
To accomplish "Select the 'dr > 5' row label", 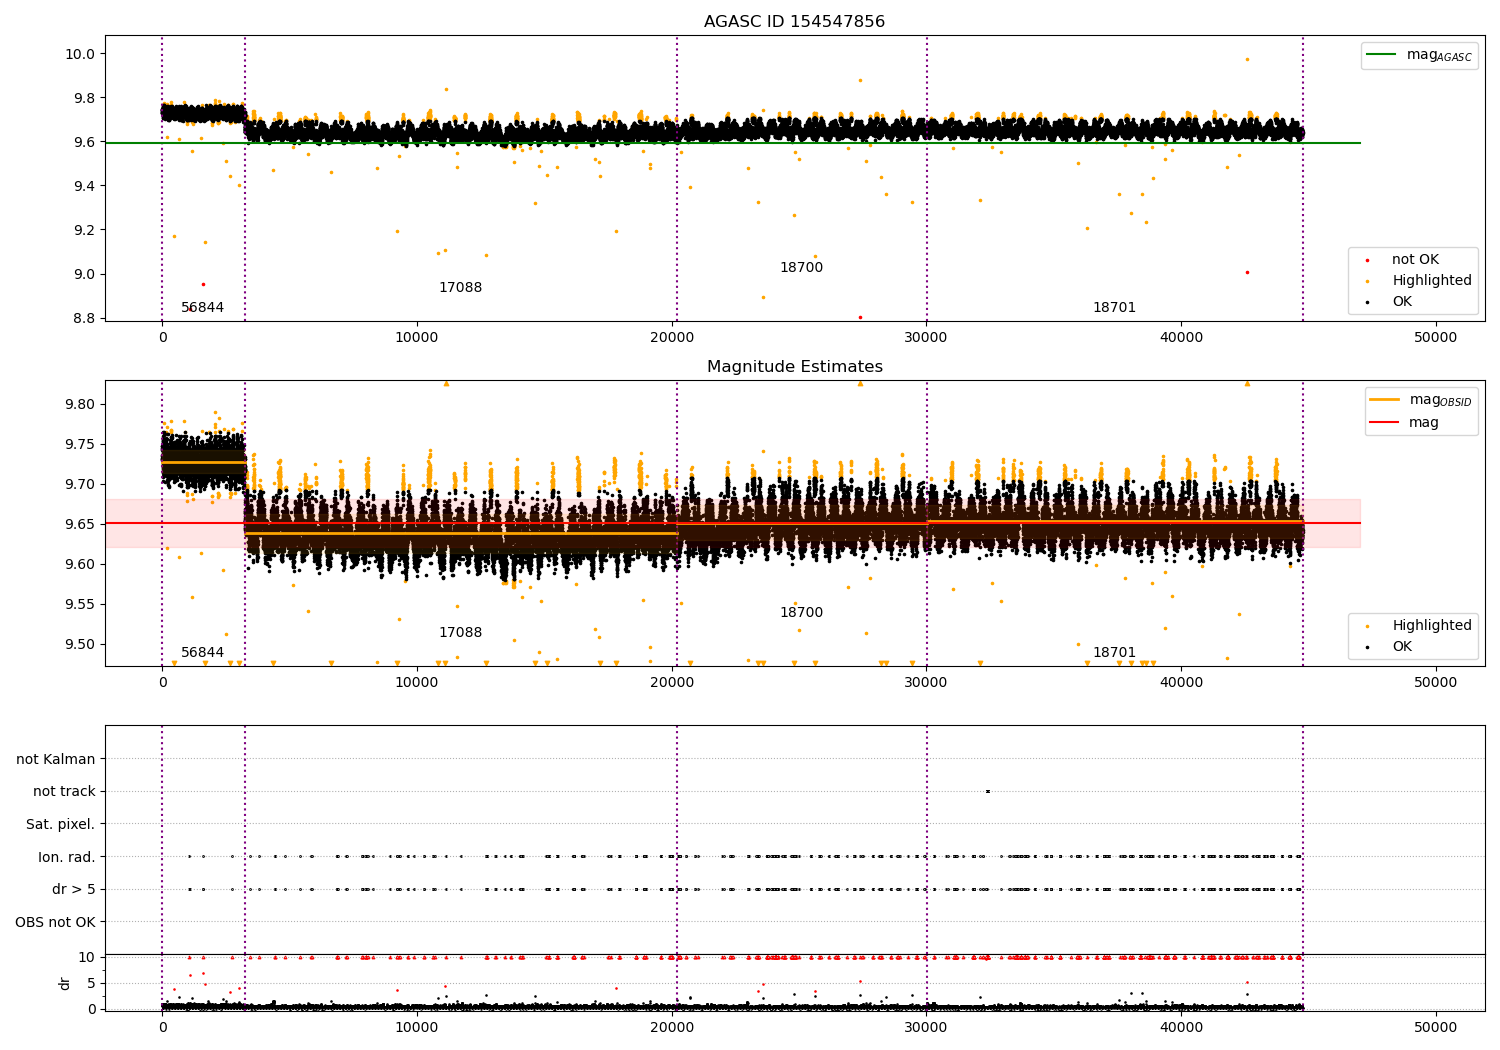I will pos(73,889).
